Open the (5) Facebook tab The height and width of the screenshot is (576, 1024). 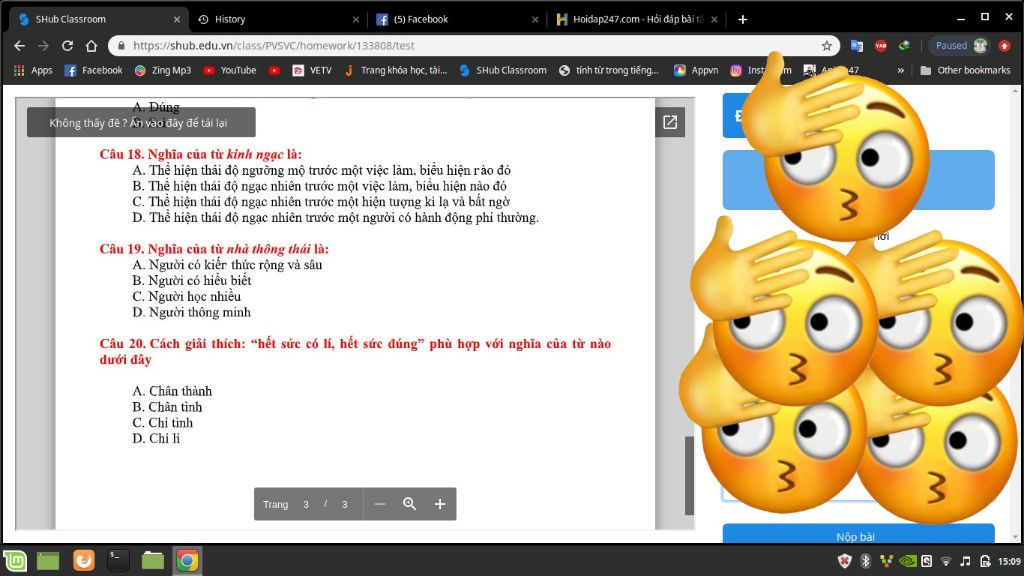[456, 20]
